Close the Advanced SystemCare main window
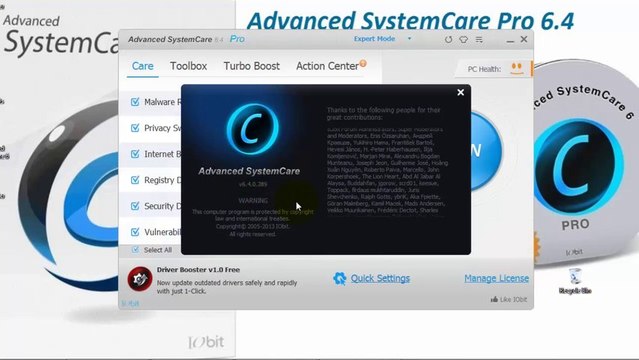Screen dimensions: 639x360 coord(524,39)
